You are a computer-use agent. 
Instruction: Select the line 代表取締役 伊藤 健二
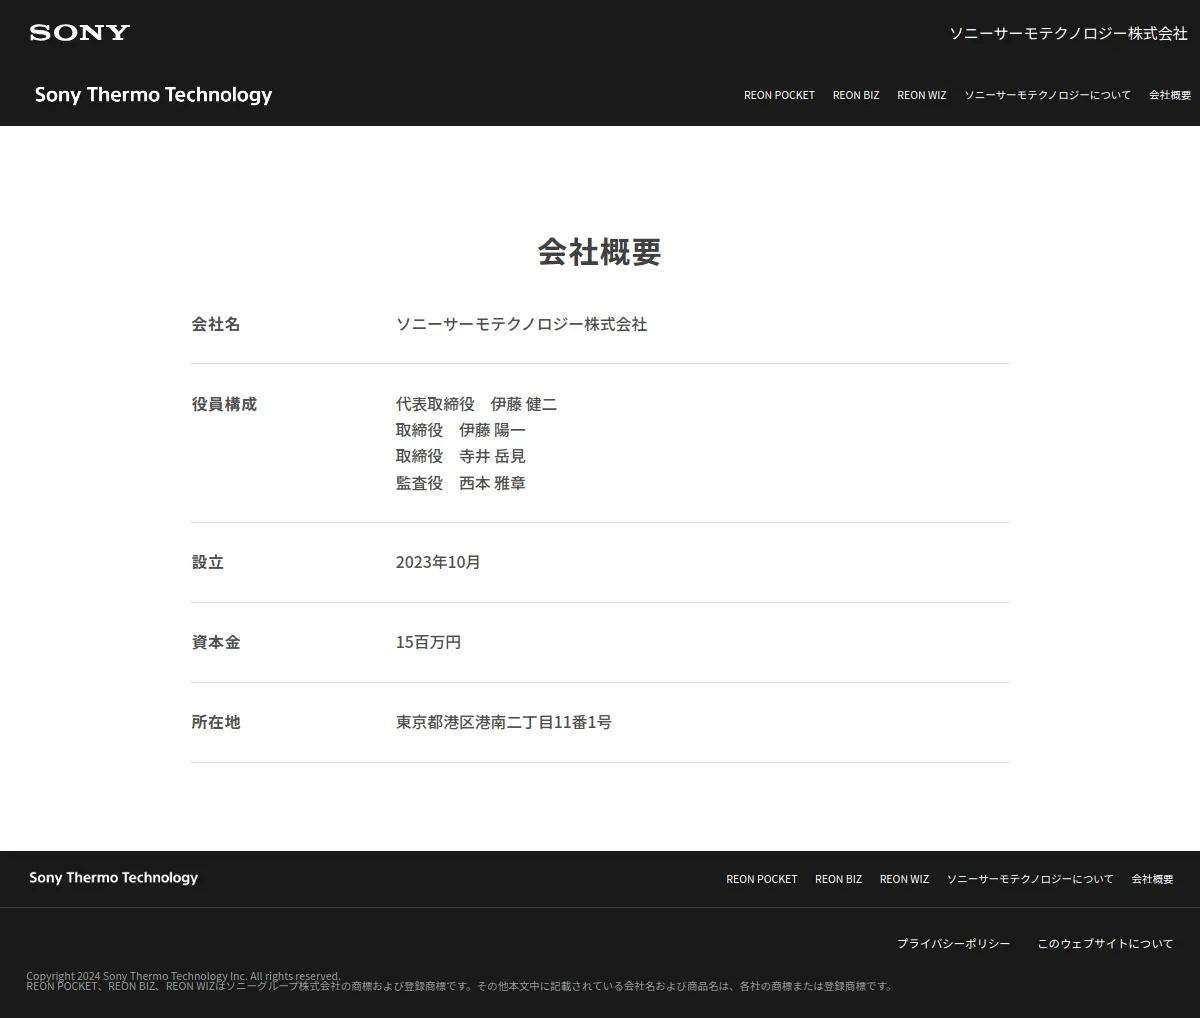[x=476, y=404]
